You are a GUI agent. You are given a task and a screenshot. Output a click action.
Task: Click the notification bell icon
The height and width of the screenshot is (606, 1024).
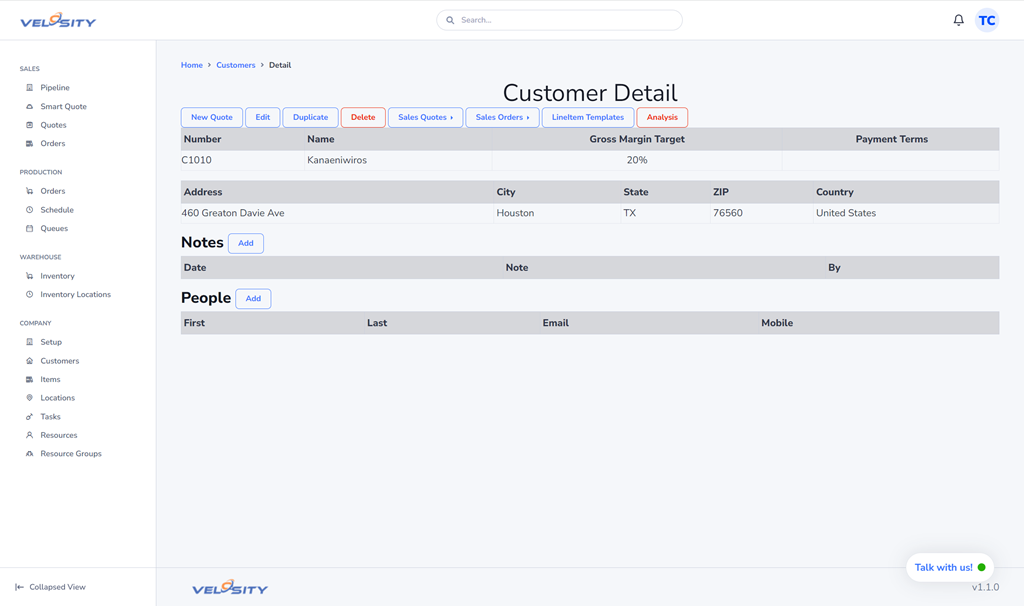(x=958, y=20)
